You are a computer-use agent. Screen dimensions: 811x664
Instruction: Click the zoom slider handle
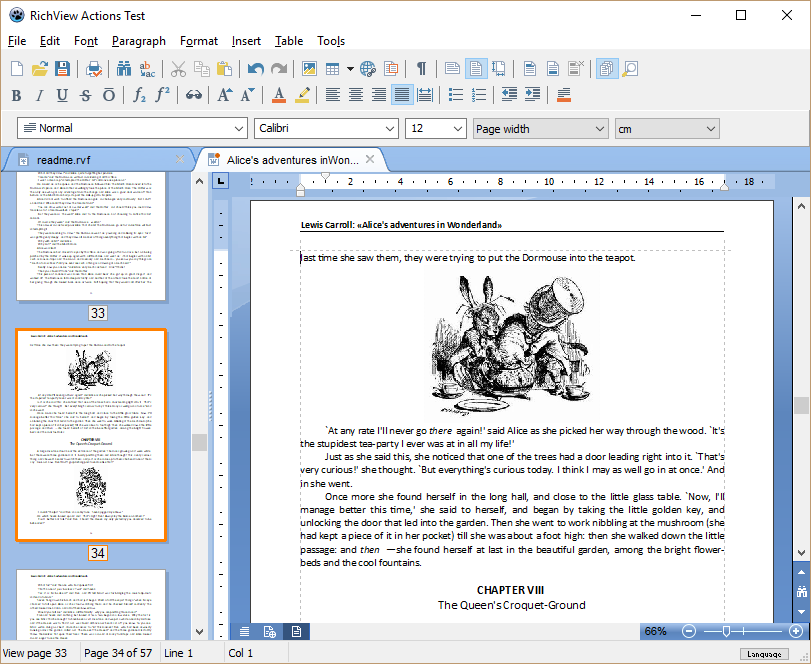coord(727,632)
